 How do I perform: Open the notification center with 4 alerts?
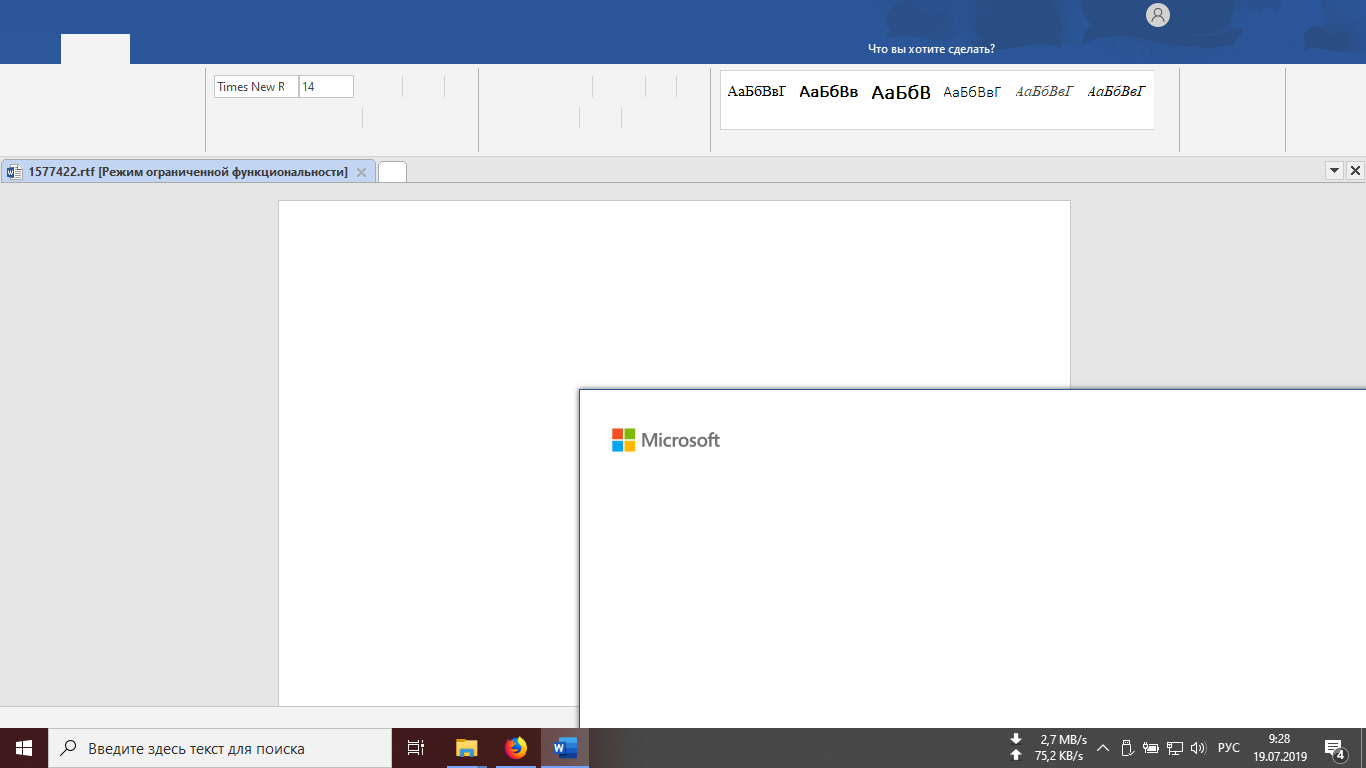(1335, 748)
